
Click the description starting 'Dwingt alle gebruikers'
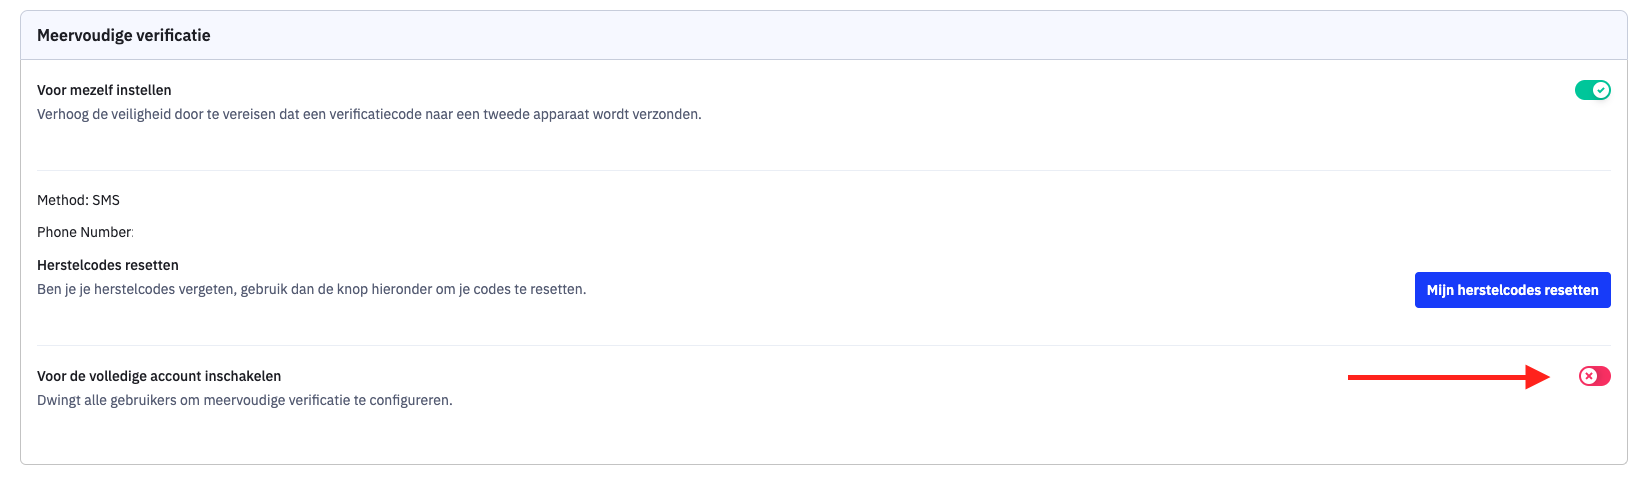pos(245,400)
